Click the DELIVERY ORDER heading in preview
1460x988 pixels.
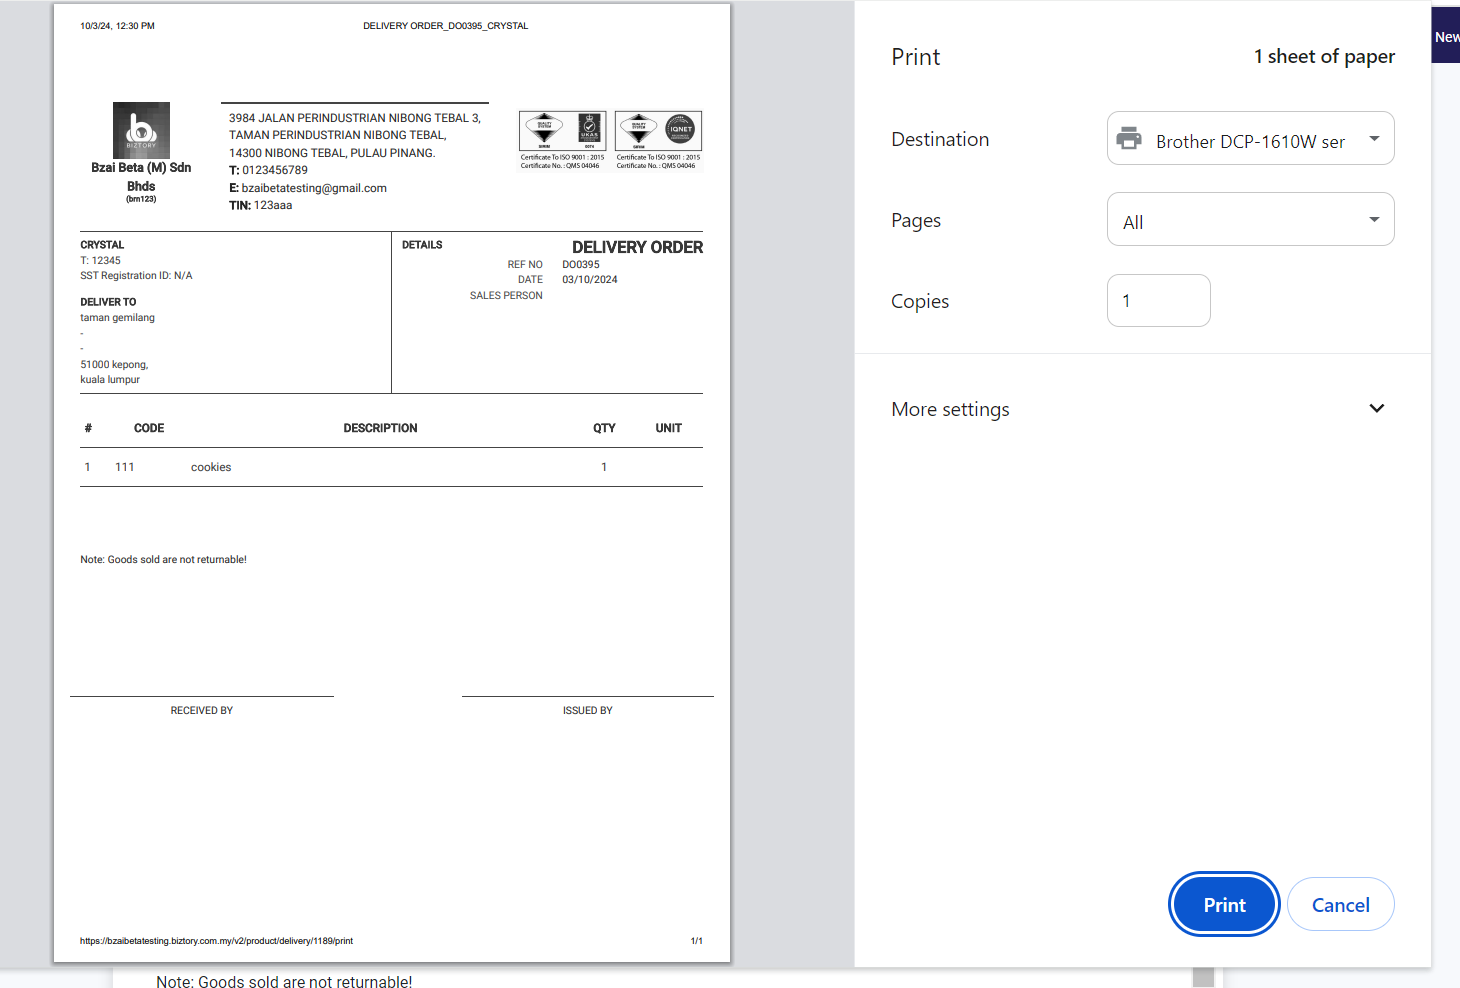637,247
